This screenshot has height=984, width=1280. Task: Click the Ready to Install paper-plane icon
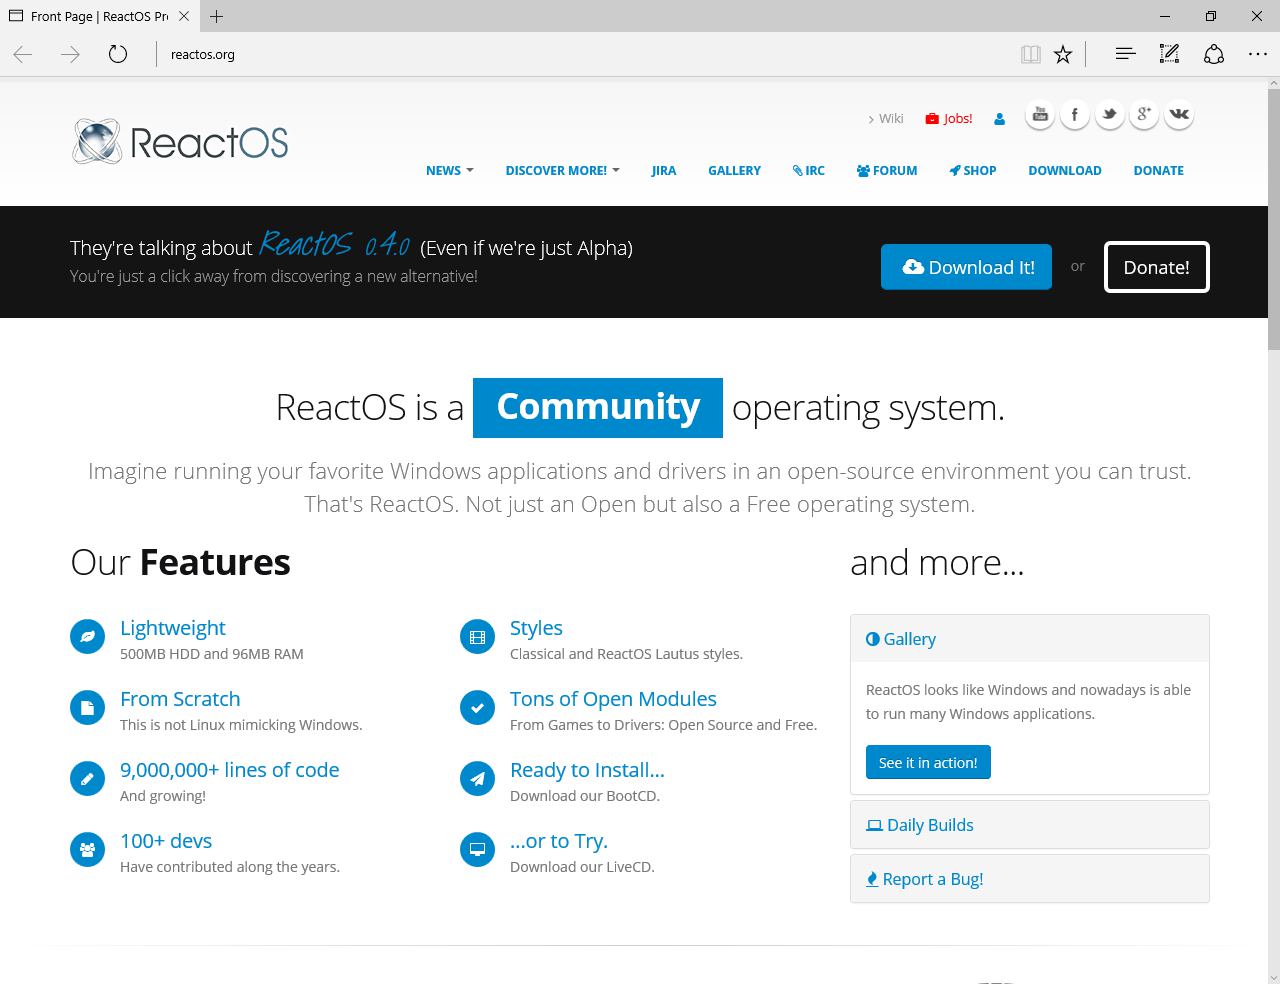coord(477,778)
